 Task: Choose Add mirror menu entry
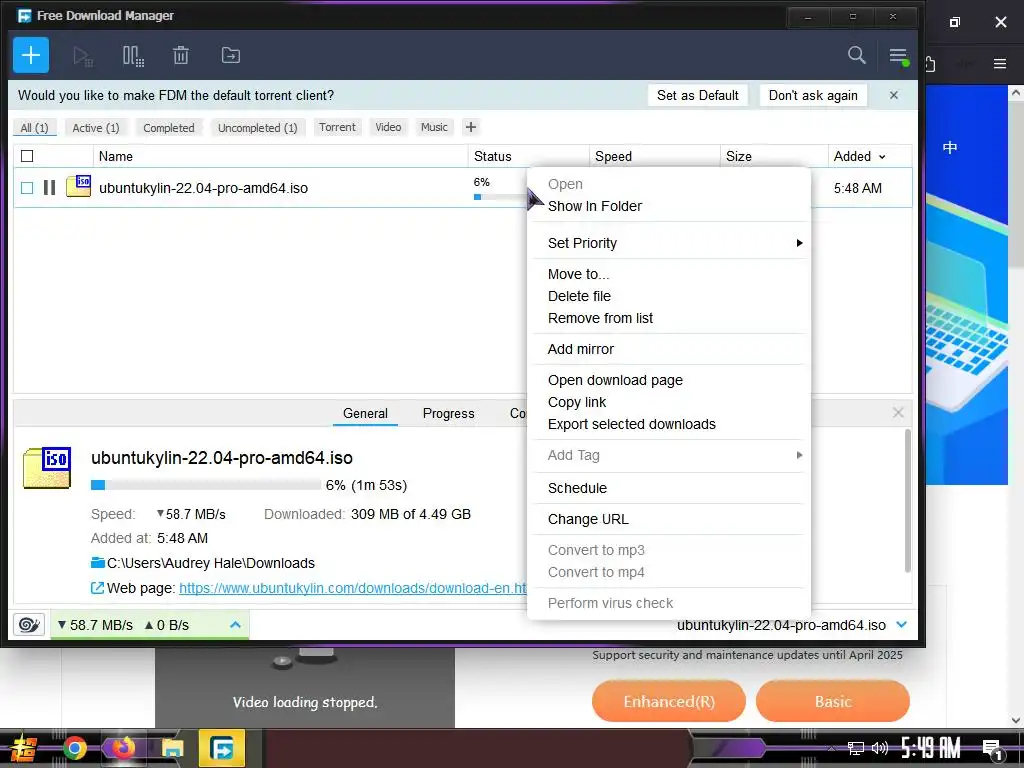(x=581, y=349)
